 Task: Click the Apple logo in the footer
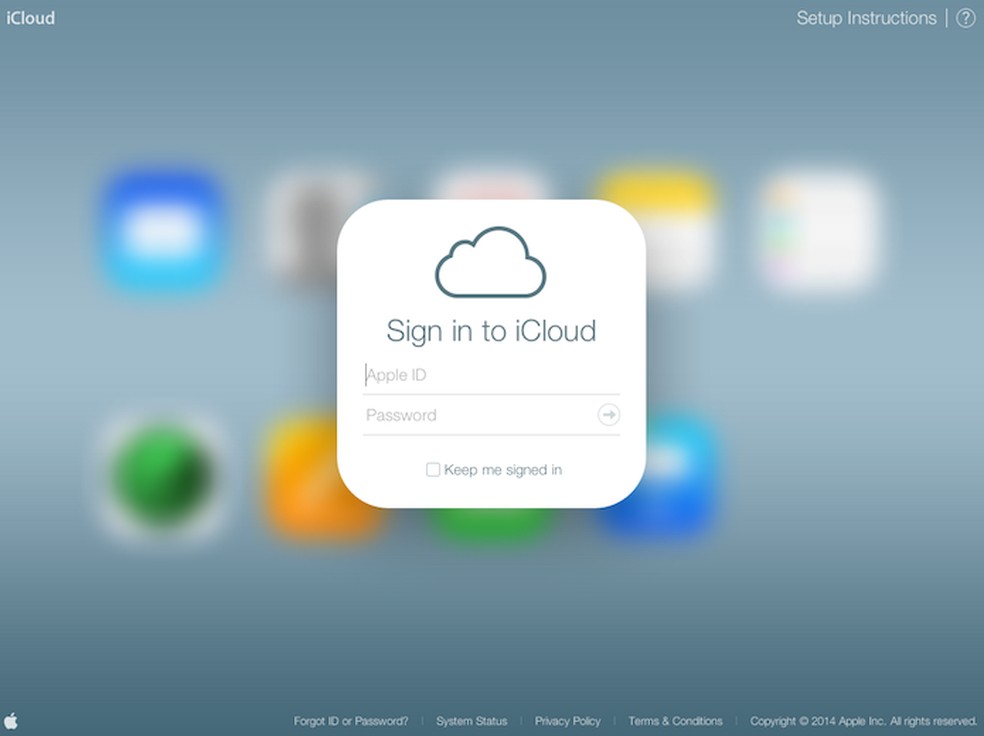pyautogui.click(x=12, y=720)
